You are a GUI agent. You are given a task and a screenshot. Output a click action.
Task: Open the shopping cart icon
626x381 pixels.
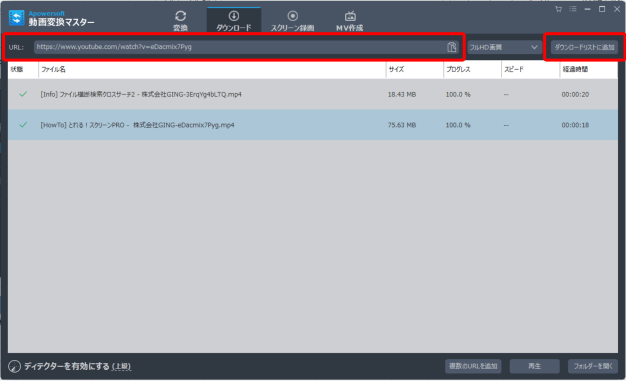click(559, 9)
